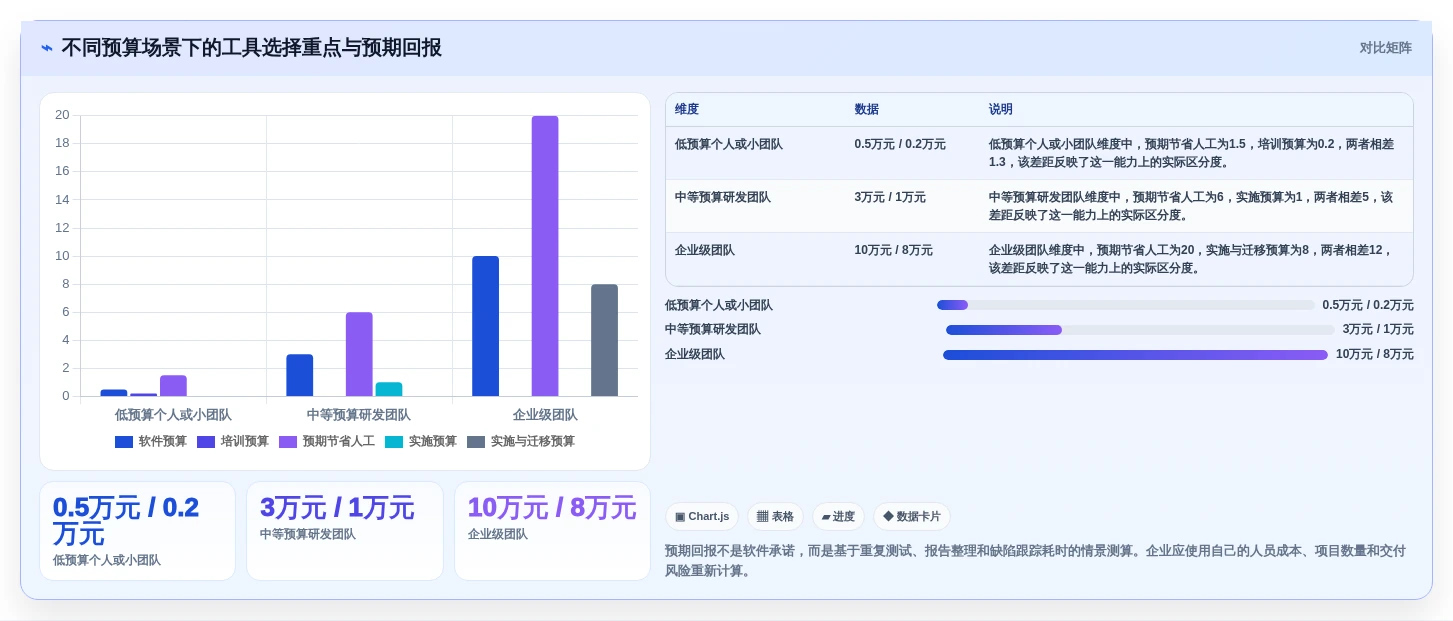1453x621 pixels.
Task: Click the purple bar for 中等预算研发团队
Action: (x=359, y=354)
